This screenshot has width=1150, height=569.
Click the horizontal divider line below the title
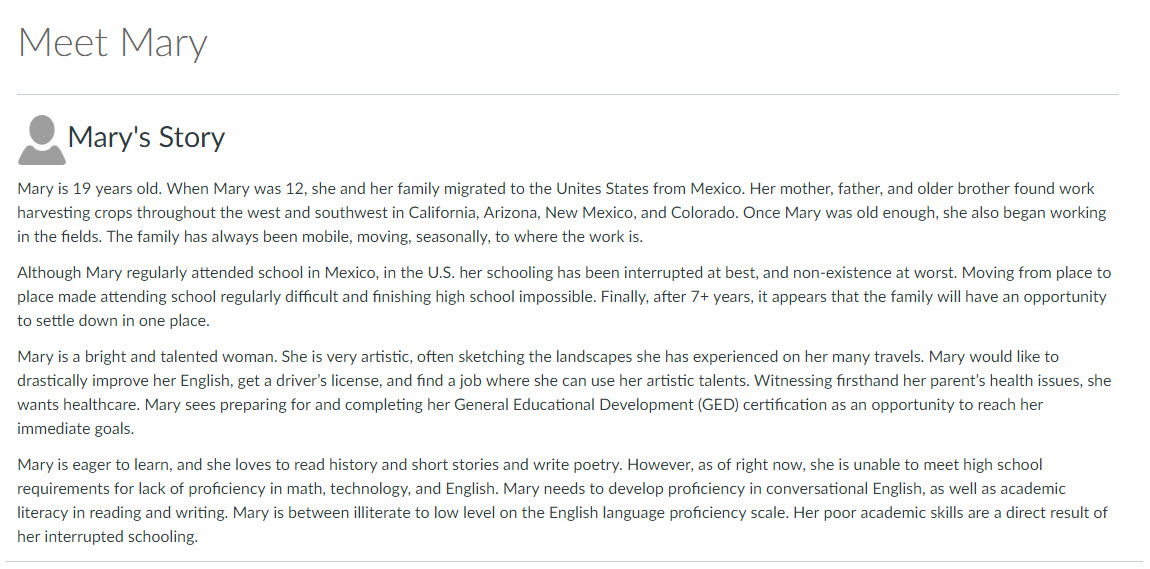[x=568, y=95]
